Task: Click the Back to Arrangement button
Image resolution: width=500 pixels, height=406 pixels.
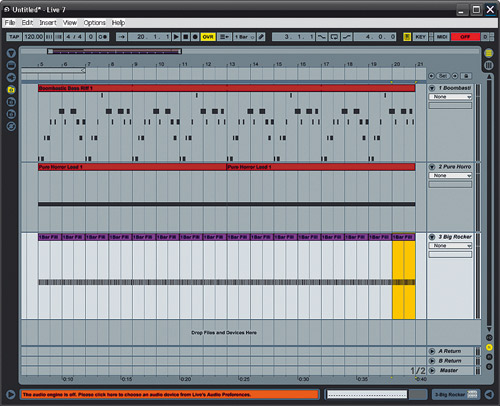Action: (x=224, y=37)
